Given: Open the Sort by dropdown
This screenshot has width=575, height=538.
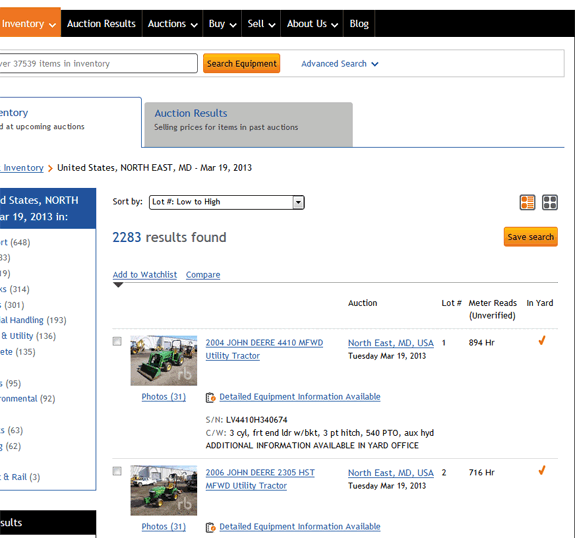Looking at the screenshot, I should 227,202.
